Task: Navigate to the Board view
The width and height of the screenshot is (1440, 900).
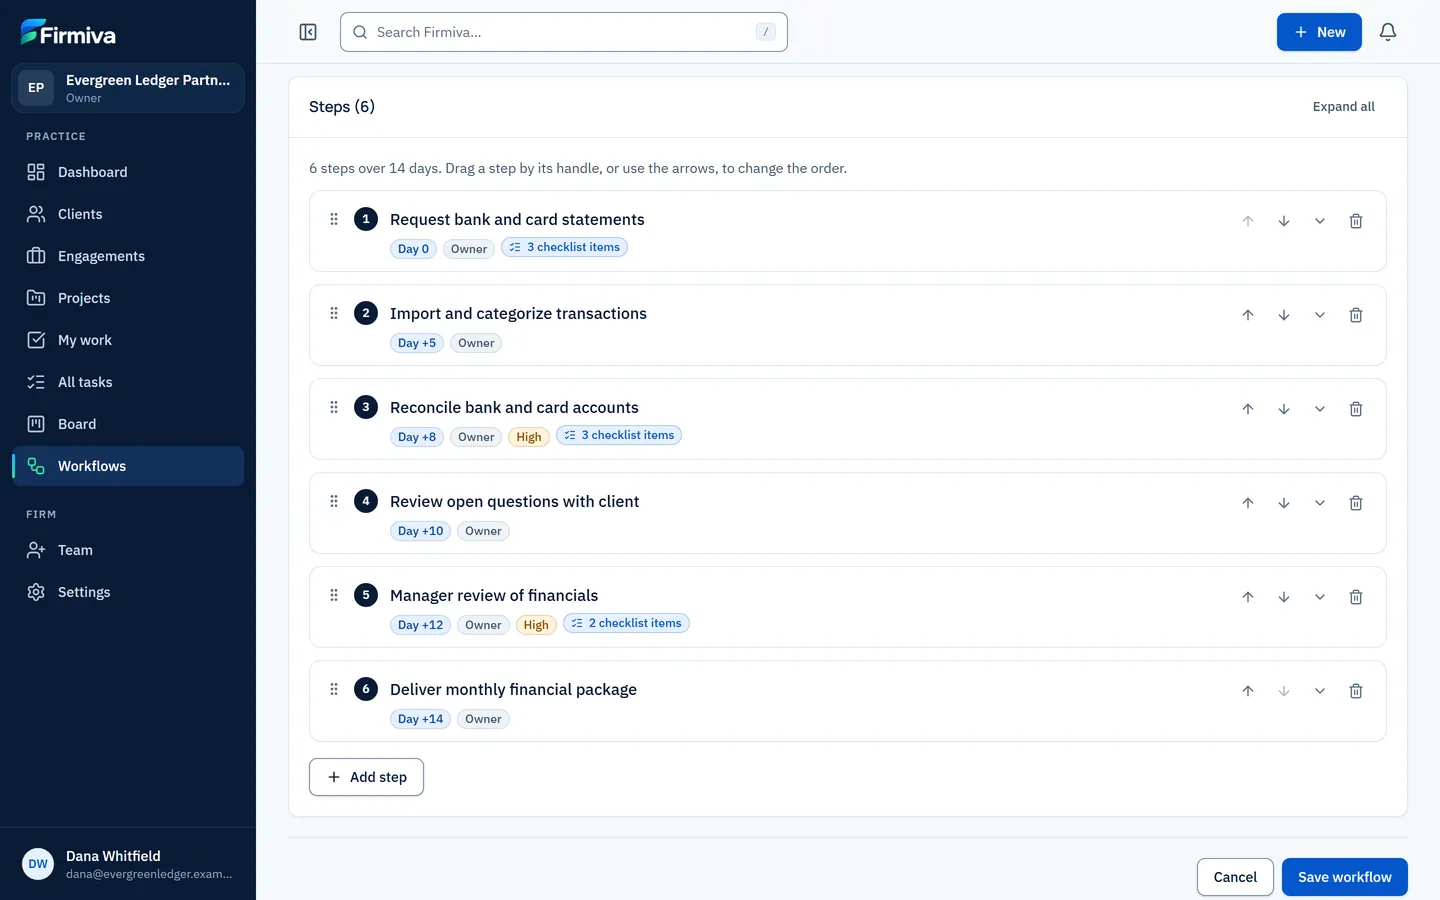Action: tap(128, 424)
